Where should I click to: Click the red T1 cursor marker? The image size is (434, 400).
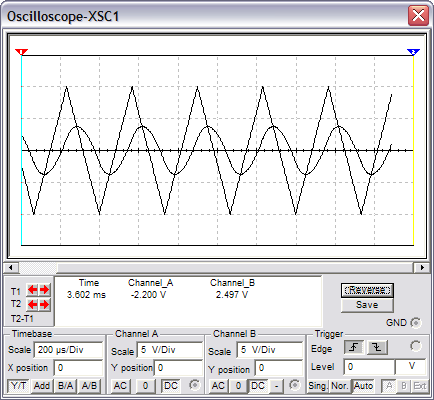[x=22, y=52]
